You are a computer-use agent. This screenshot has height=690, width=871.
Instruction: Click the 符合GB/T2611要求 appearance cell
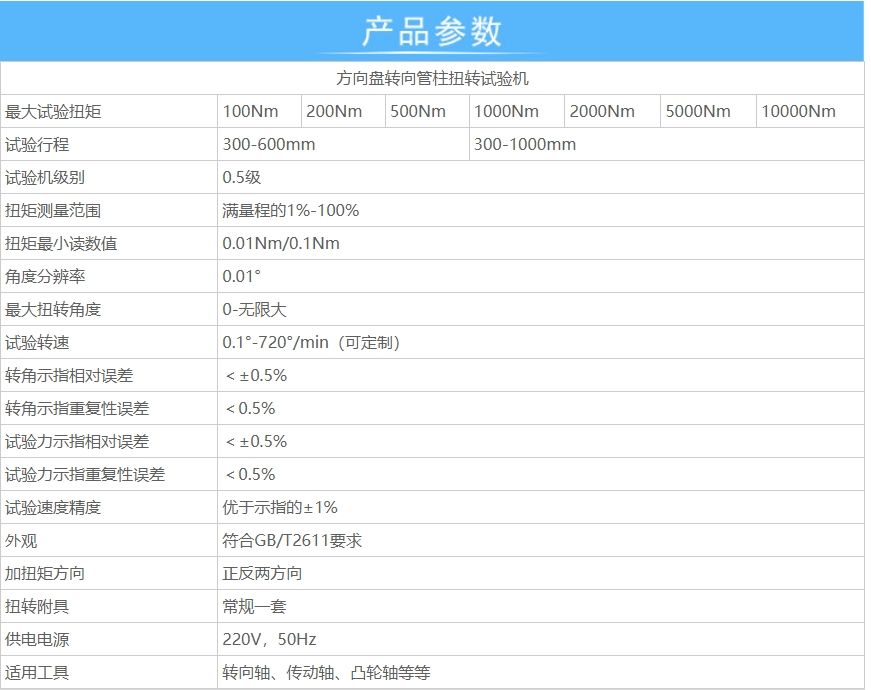[292, 540]
